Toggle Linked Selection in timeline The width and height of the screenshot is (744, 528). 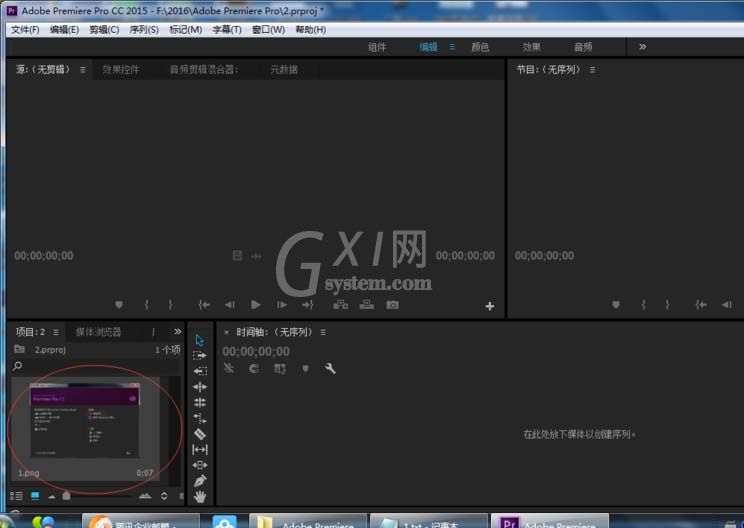(x=280, y=369)
